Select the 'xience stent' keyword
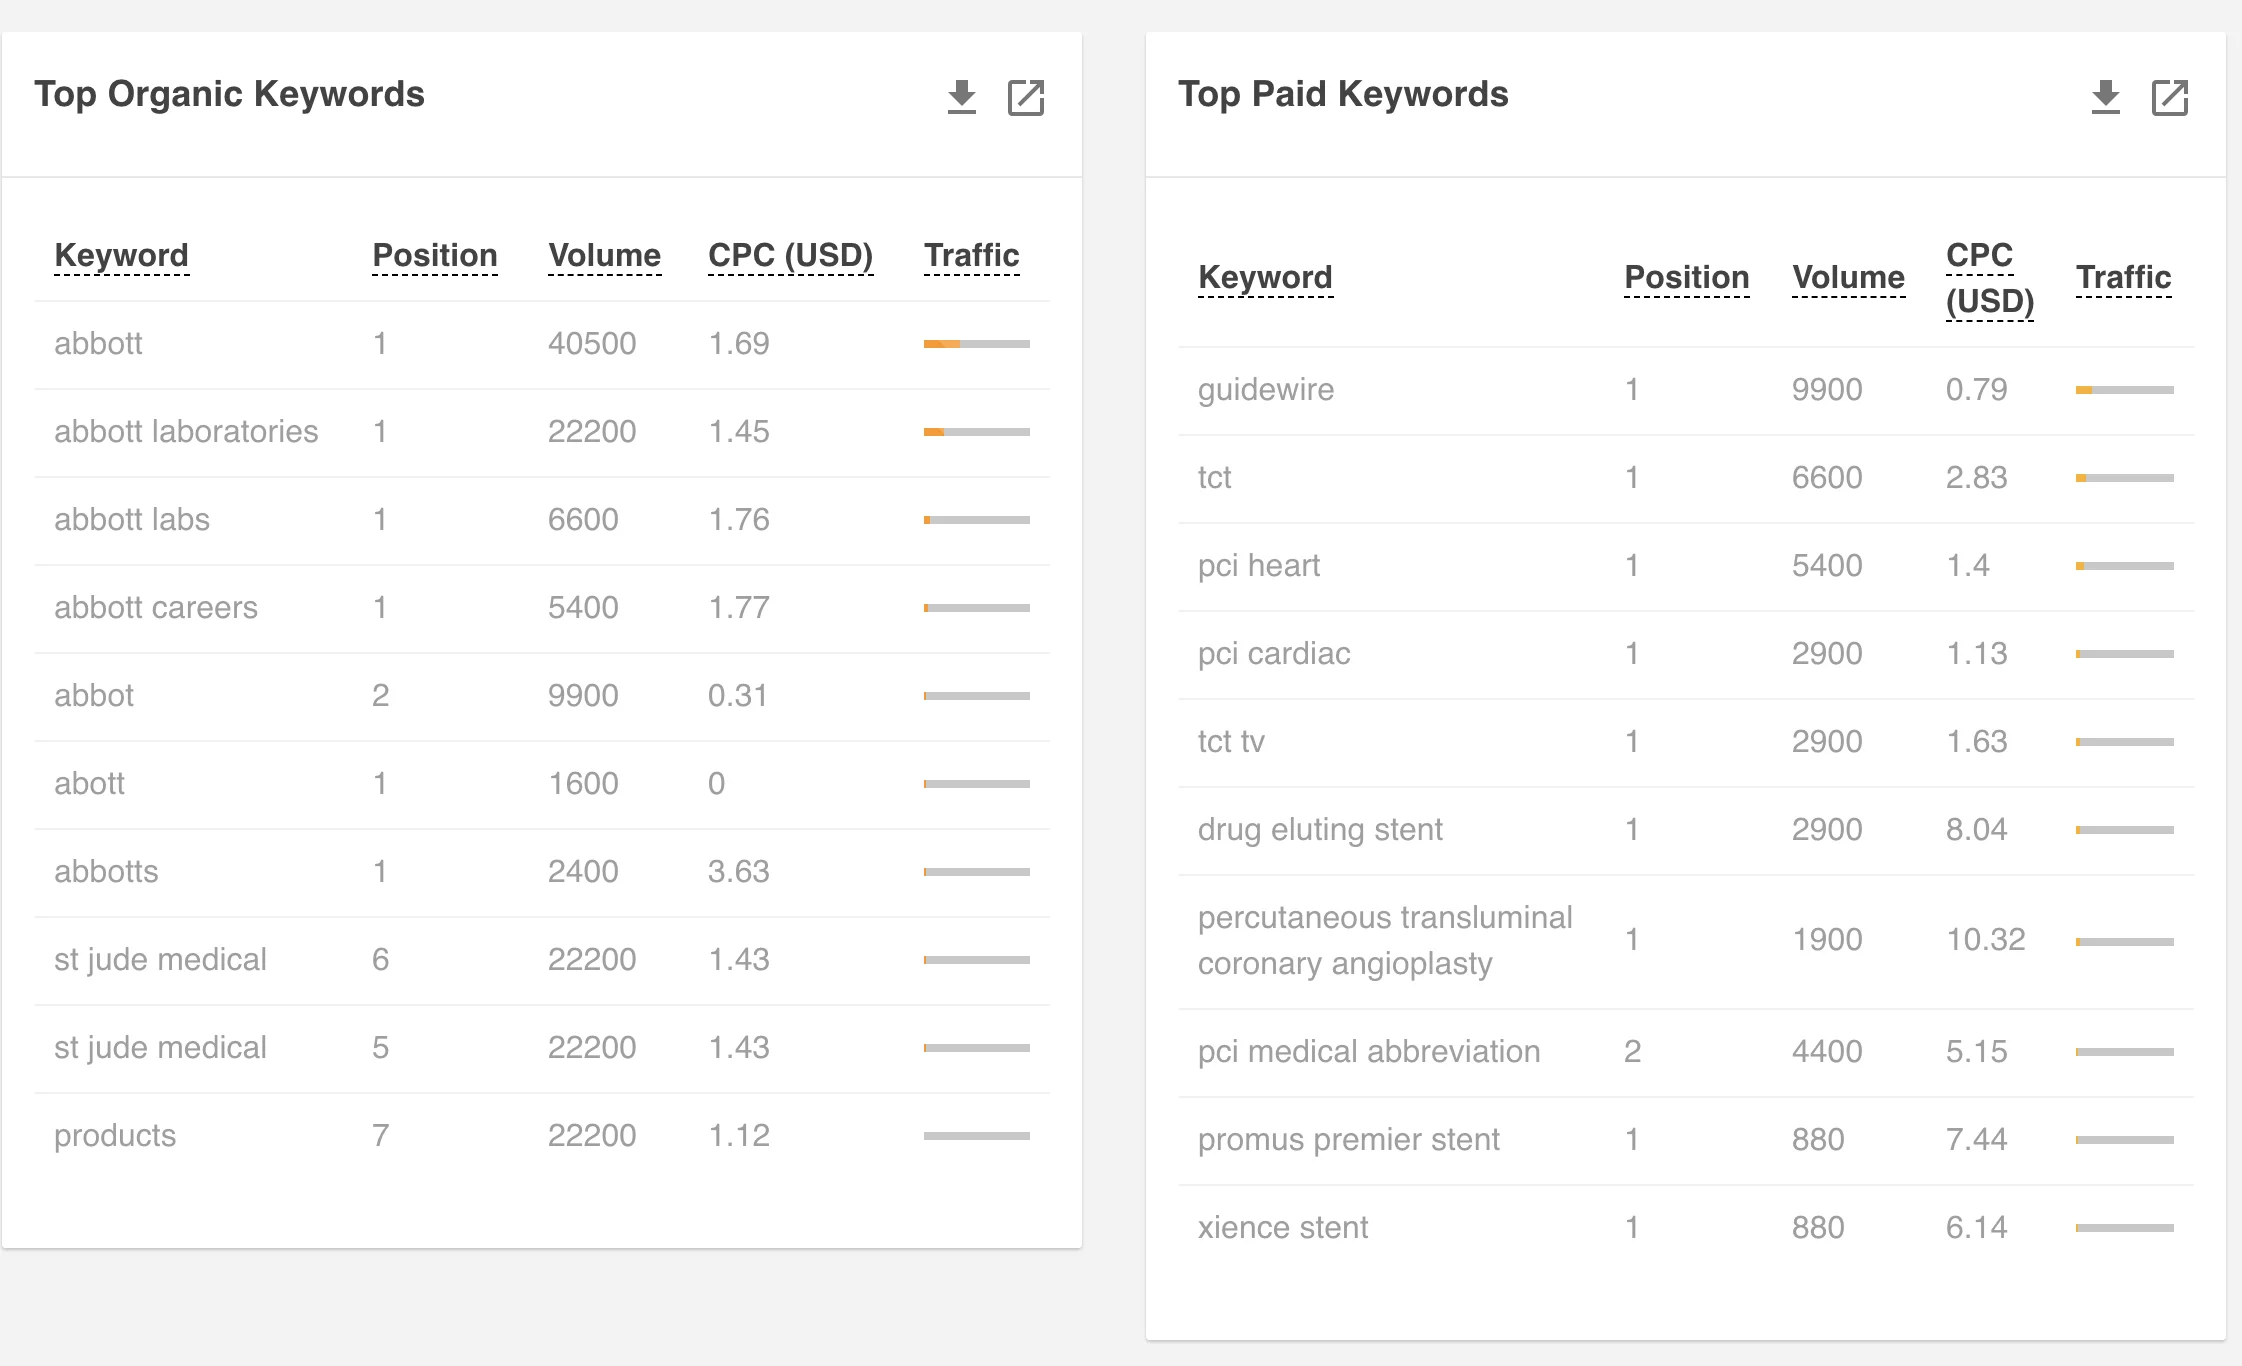 pos(1283,1228)
